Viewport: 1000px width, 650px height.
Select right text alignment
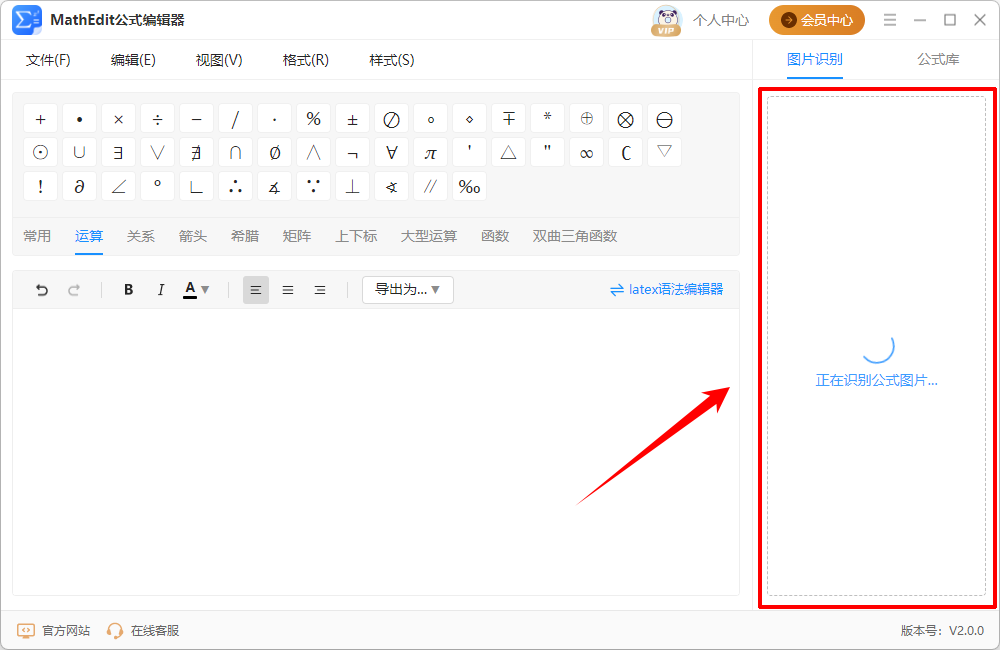click(320, 290)
